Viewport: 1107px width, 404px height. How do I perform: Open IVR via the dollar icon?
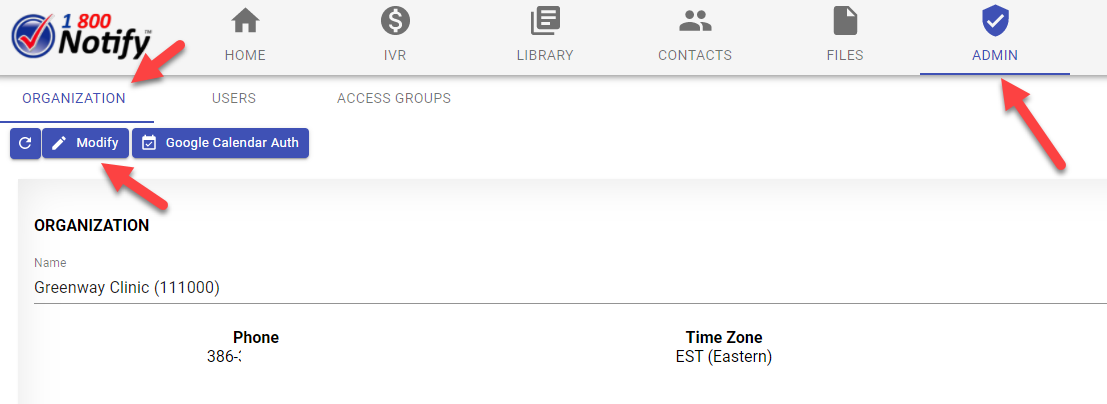[x=395, y=20]
